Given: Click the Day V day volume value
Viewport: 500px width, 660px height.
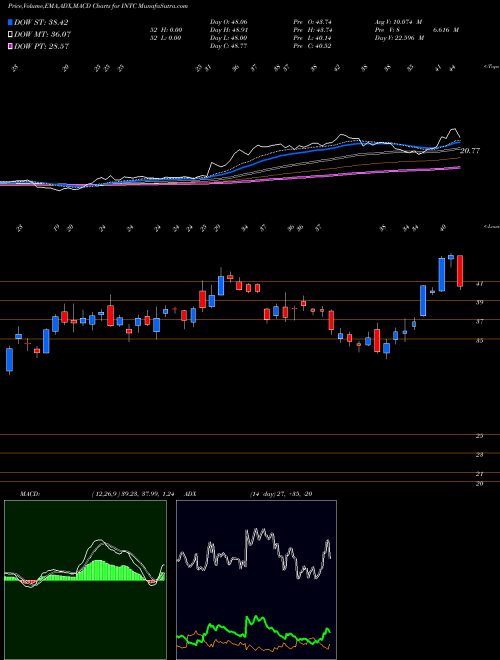Looking at the screenshot, I should [399, 38].
